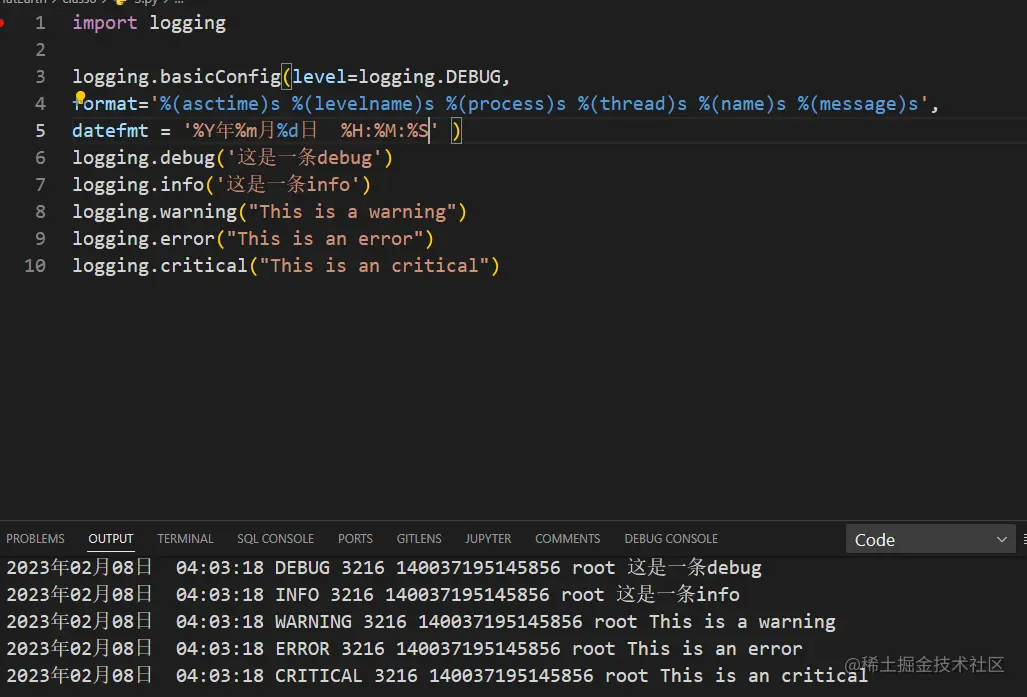Open the SQL CONSOLE tab
The height and width of the screenshot is (697, 1027).
[275, 538]
